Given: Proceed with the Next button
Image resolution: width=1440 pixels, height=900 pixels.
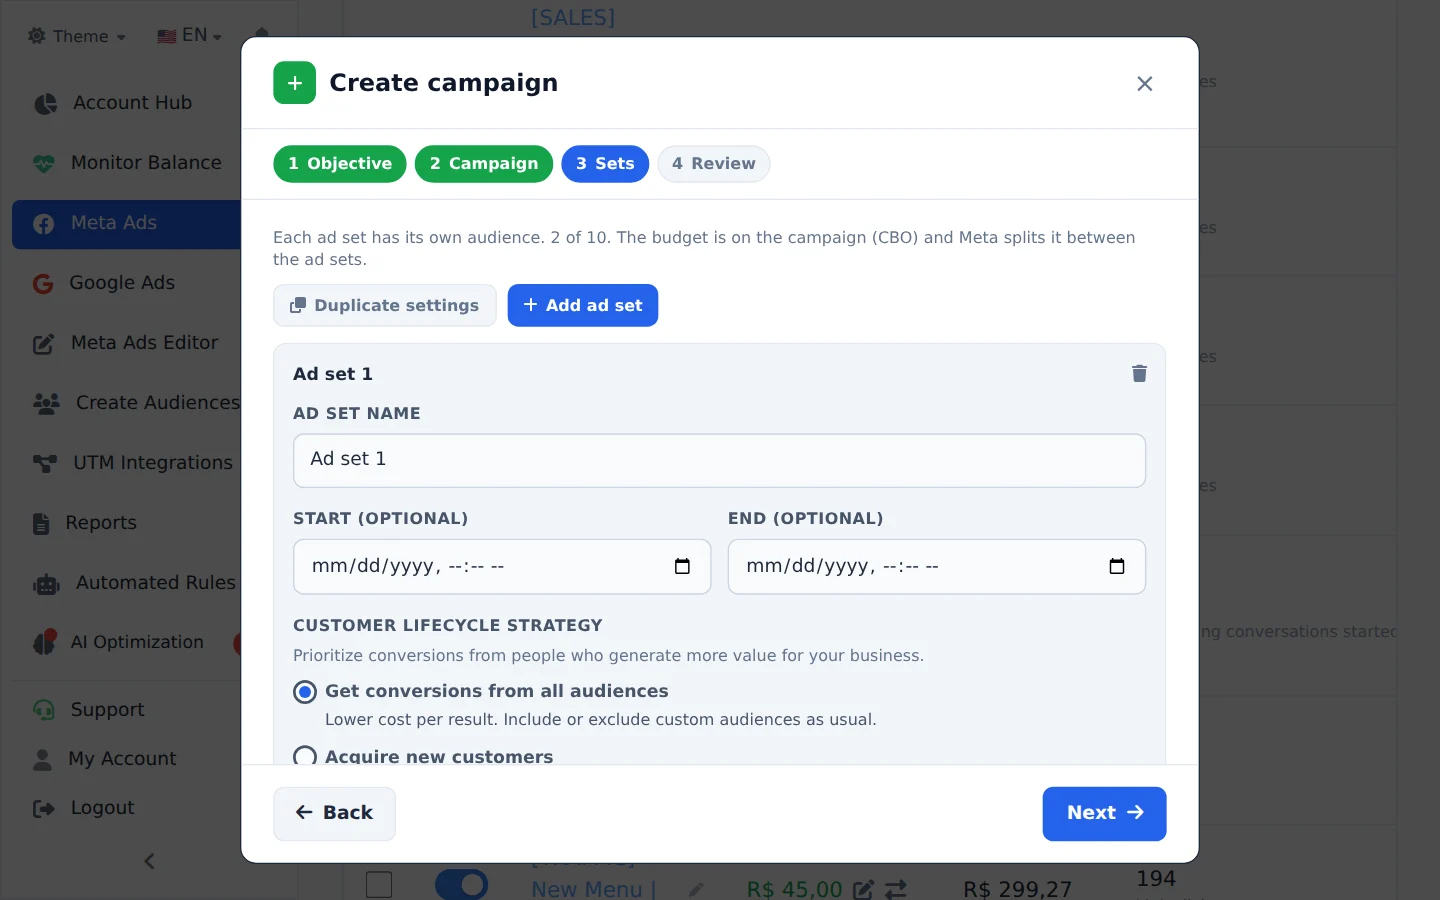Looking at the screenshot, I should click(x=1104, y=814).
